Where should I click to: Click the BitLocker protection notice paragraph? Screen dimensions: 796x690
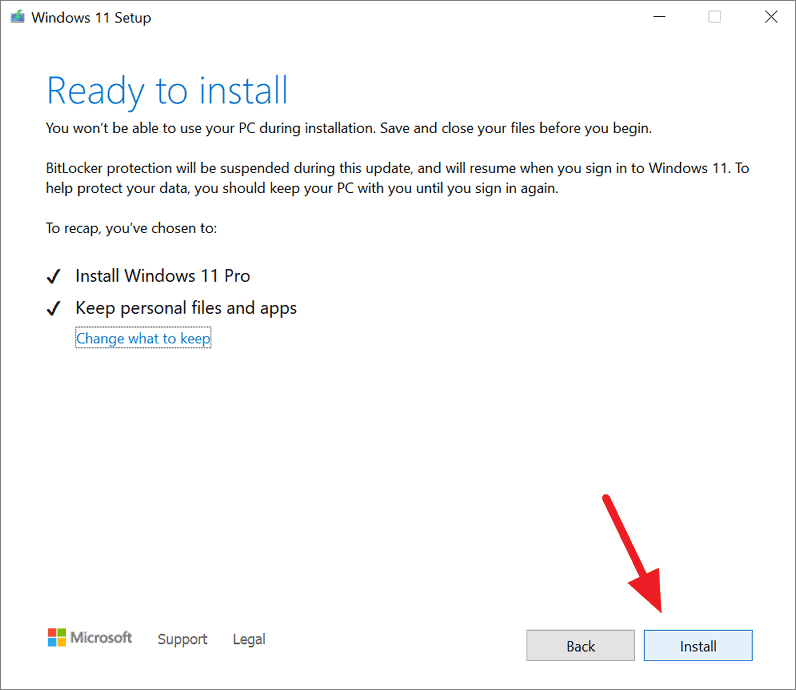click(x=397, y=178)
